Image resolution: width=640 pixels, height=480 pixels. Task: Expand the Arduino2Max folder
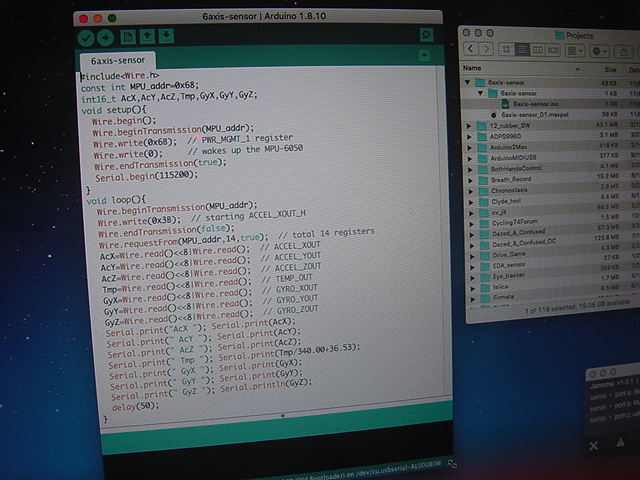click(x=469, y=148)
